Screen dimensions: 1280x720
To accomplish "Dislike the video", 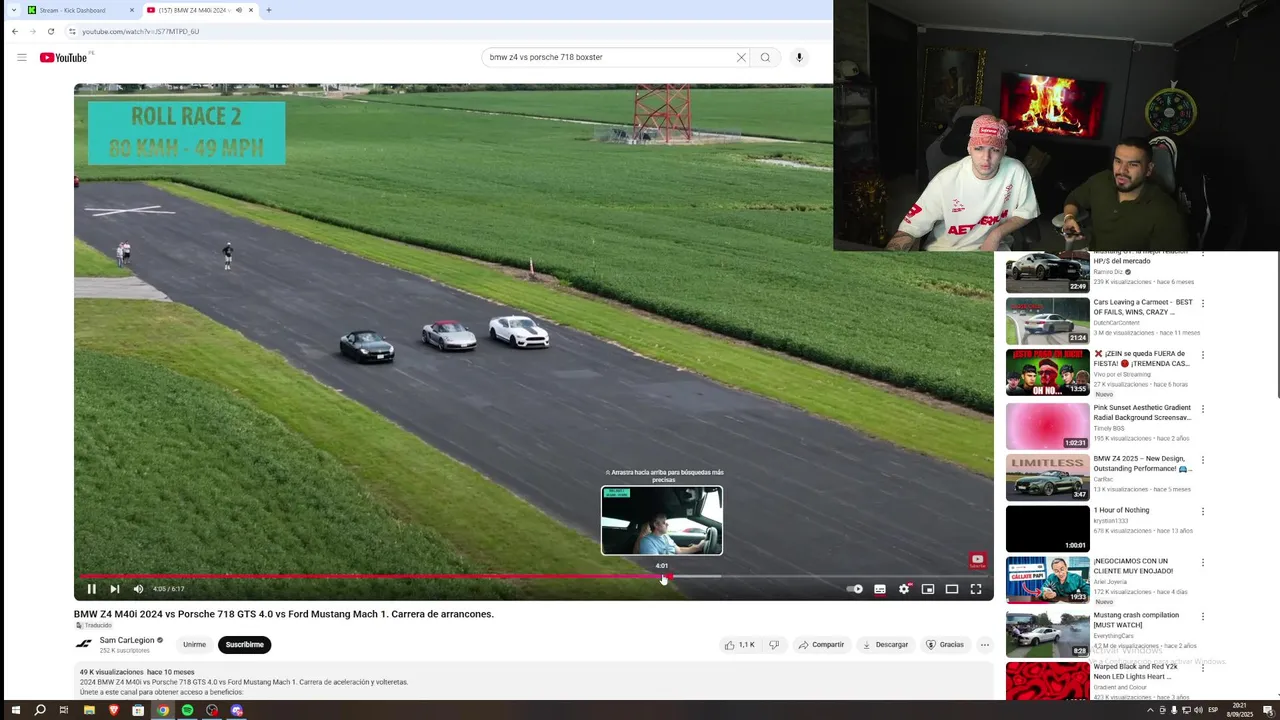I will tap(773, 645).
